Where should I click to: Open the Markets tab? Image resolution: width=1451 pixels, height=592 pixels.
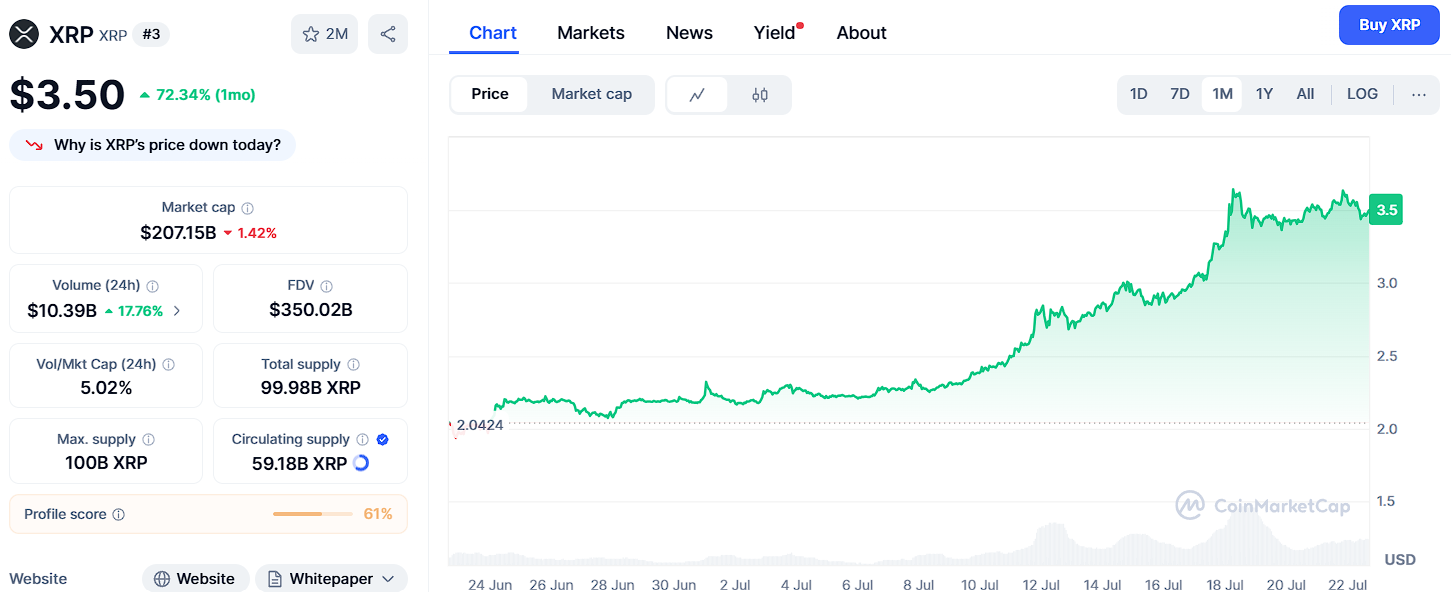[590, 33]
